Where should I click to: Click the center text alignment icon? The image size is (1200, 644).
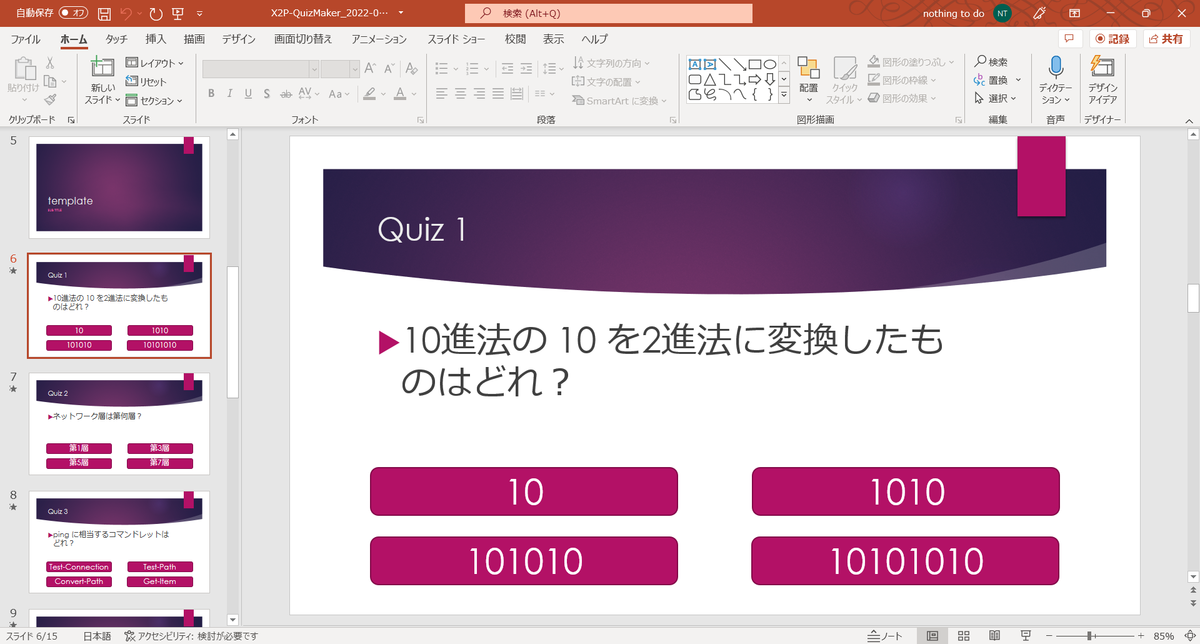(460, 93)
